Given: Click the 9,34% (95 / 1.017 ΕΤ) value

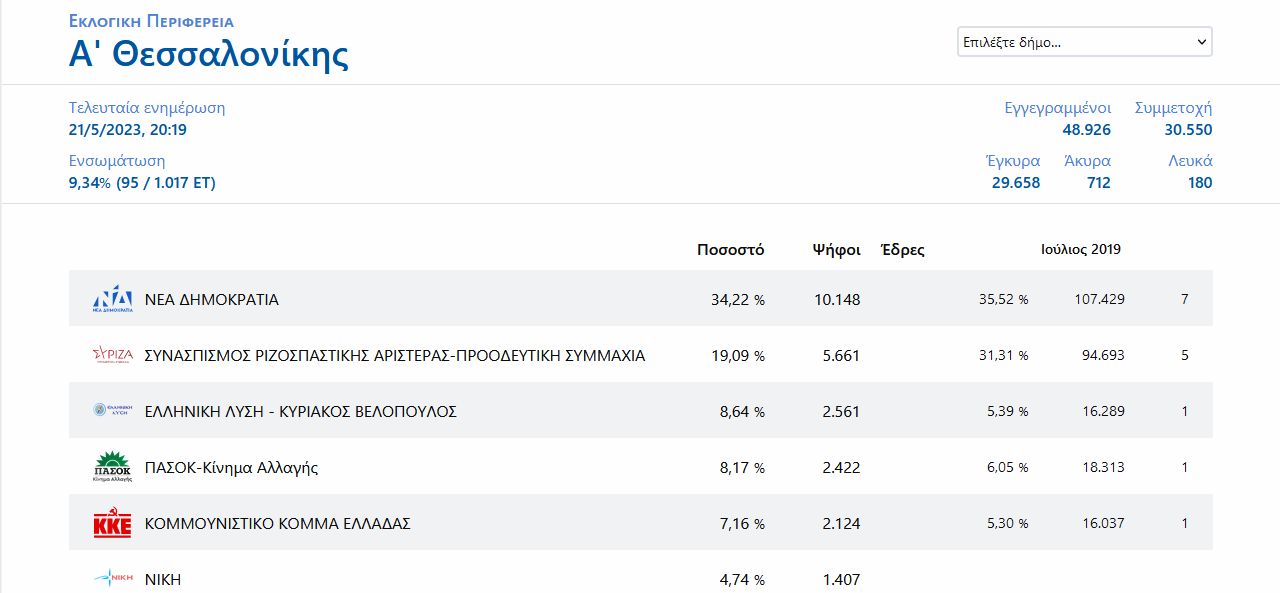Looking at the screenshot, I should (142, 183).
